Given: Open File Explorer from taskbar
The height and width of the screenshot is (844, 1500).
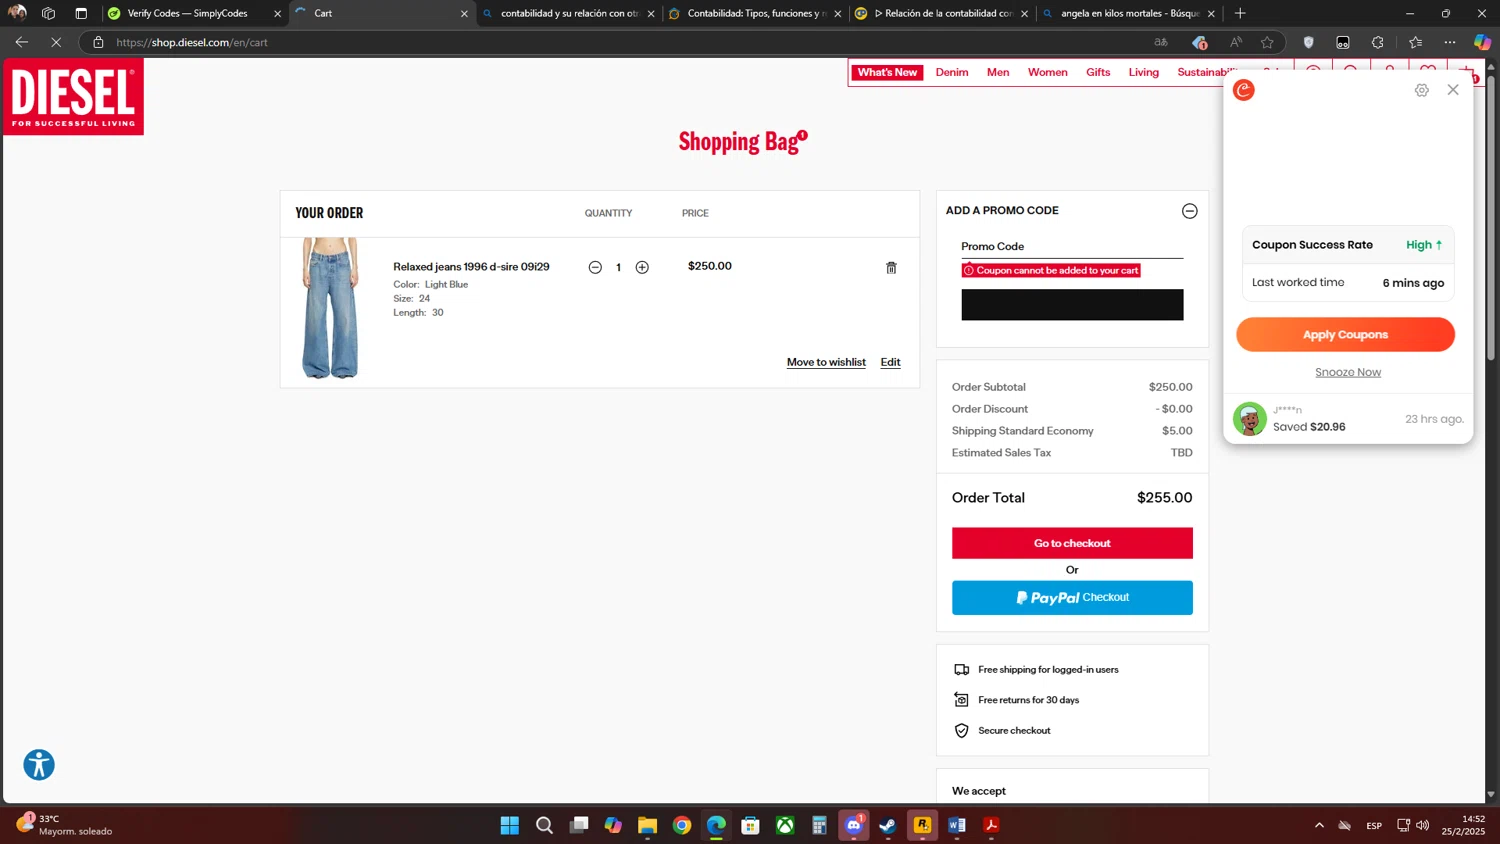Looking at the screenshot, I should click(x=647, y=825).
